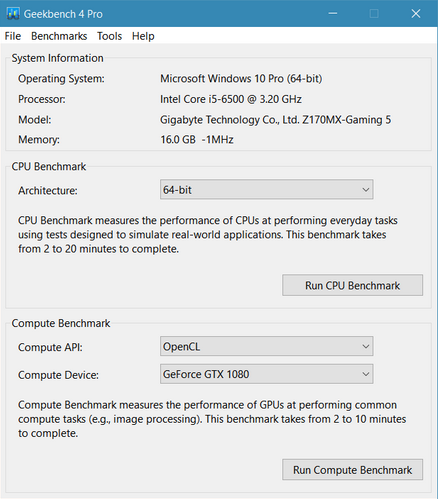Click the Gigabyte Z170MX-Gaming 5 model text
This screenshot has width=438, height=499.
[x=275, y=120]
